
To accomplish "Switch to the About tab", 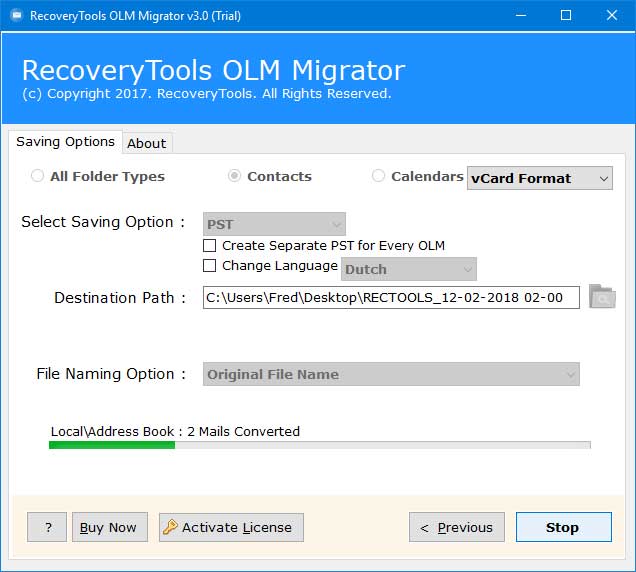I will tap(147, 143).
